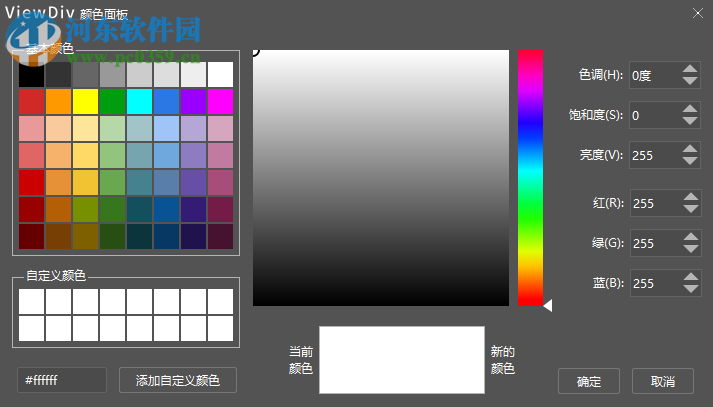
Task: Click the current/new color preview box
Action: coord(402,360)
